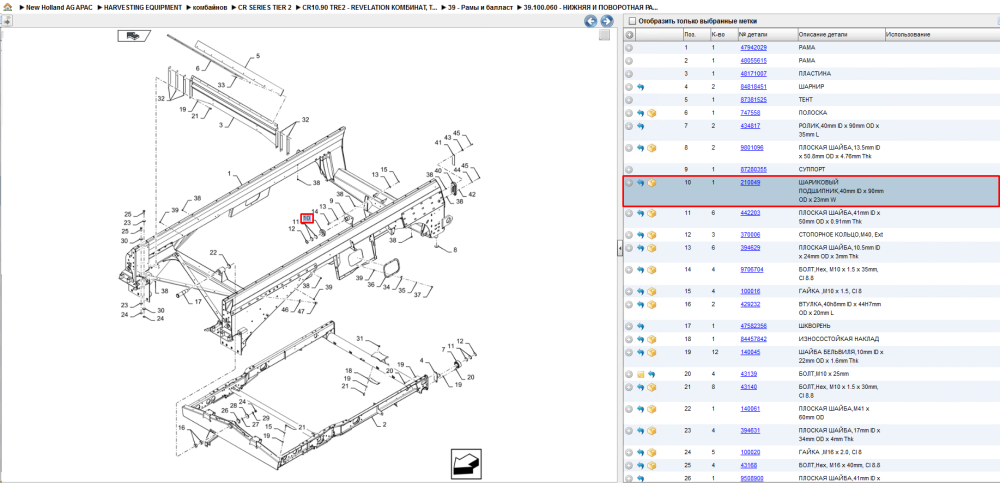This screenshot has height=483, width=1000.
Task: Click package icon for part 100016
Action: point(652,292)
